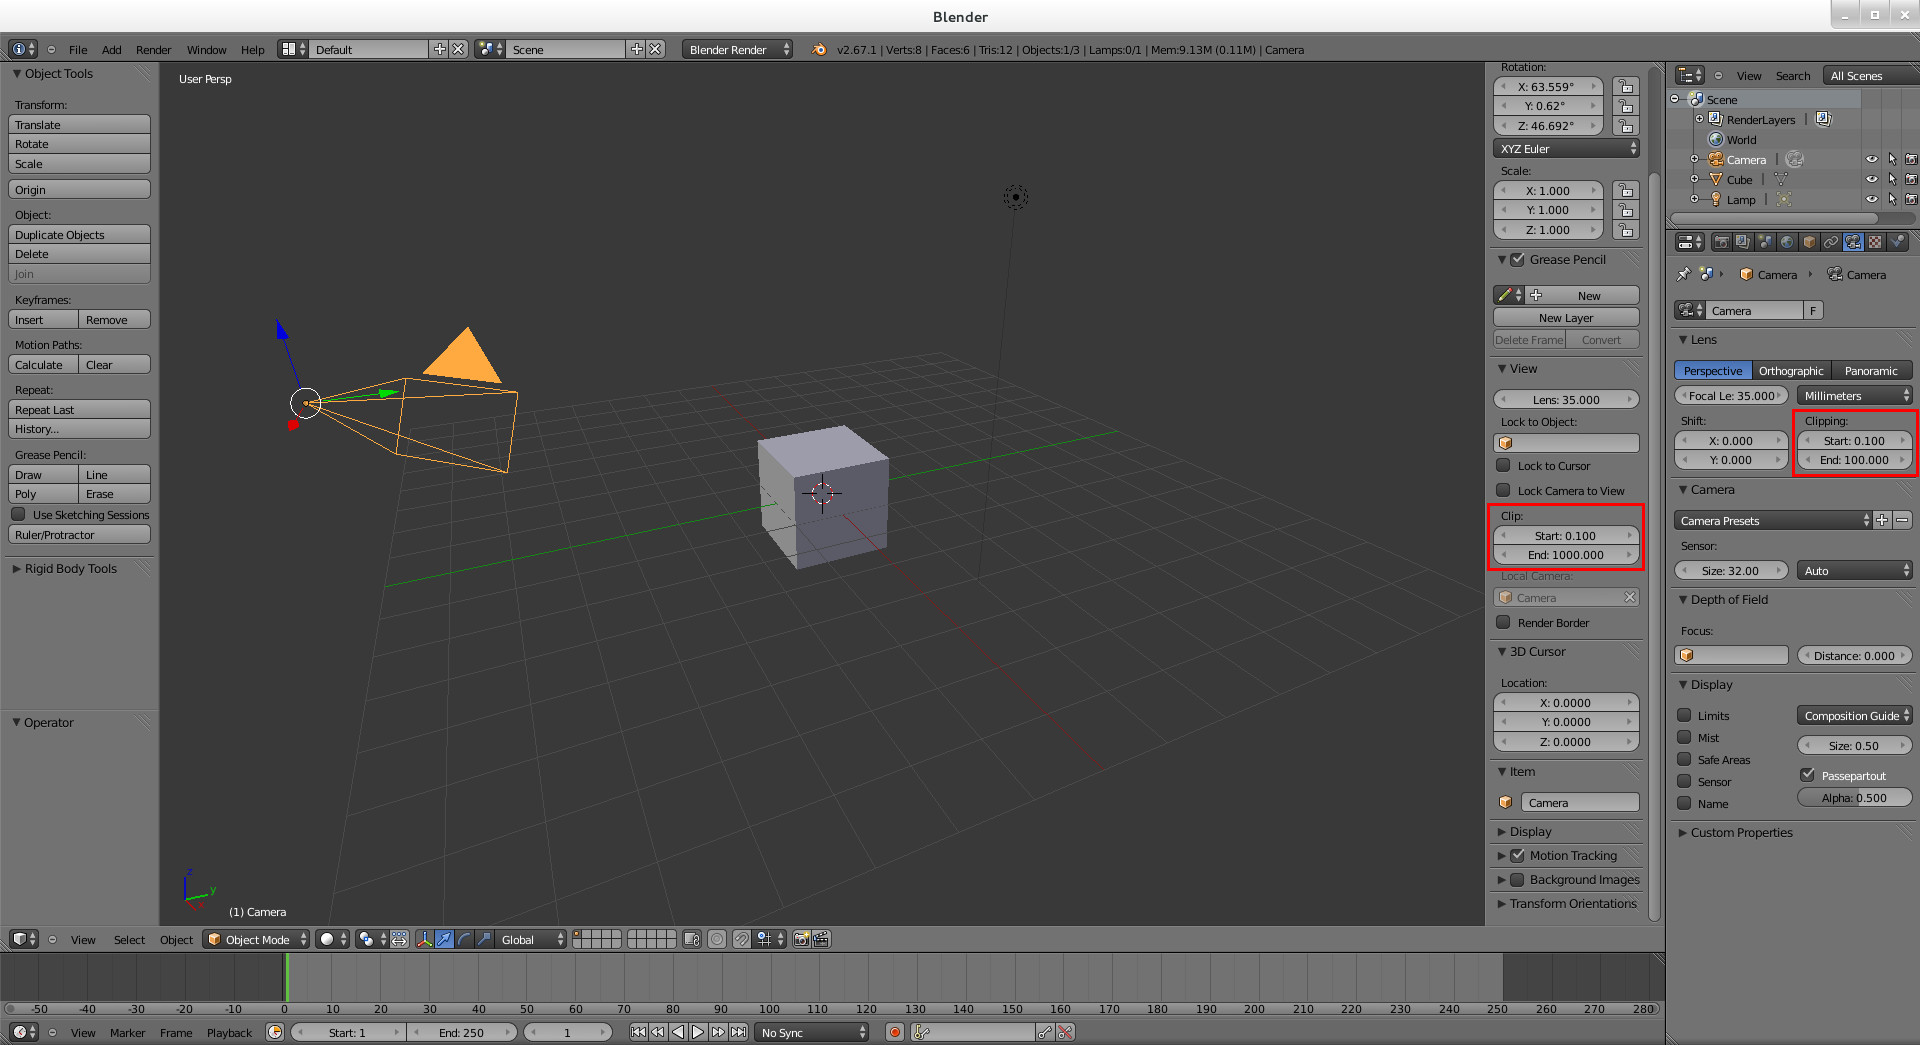
Task: Click the Duplicate Objects button
Action: click(x=79, y=234)
